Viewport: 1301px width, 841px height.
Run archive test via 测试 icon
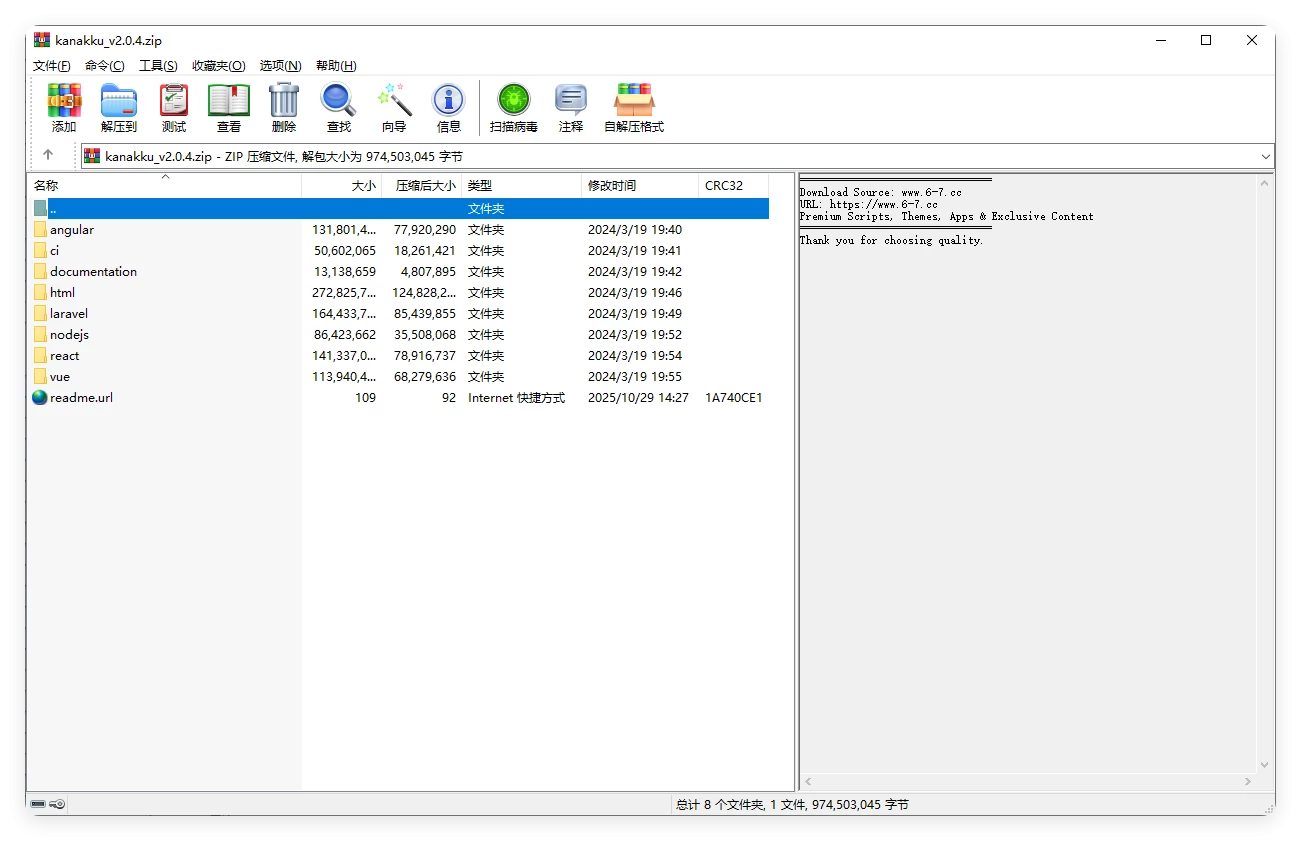point(173,107)
